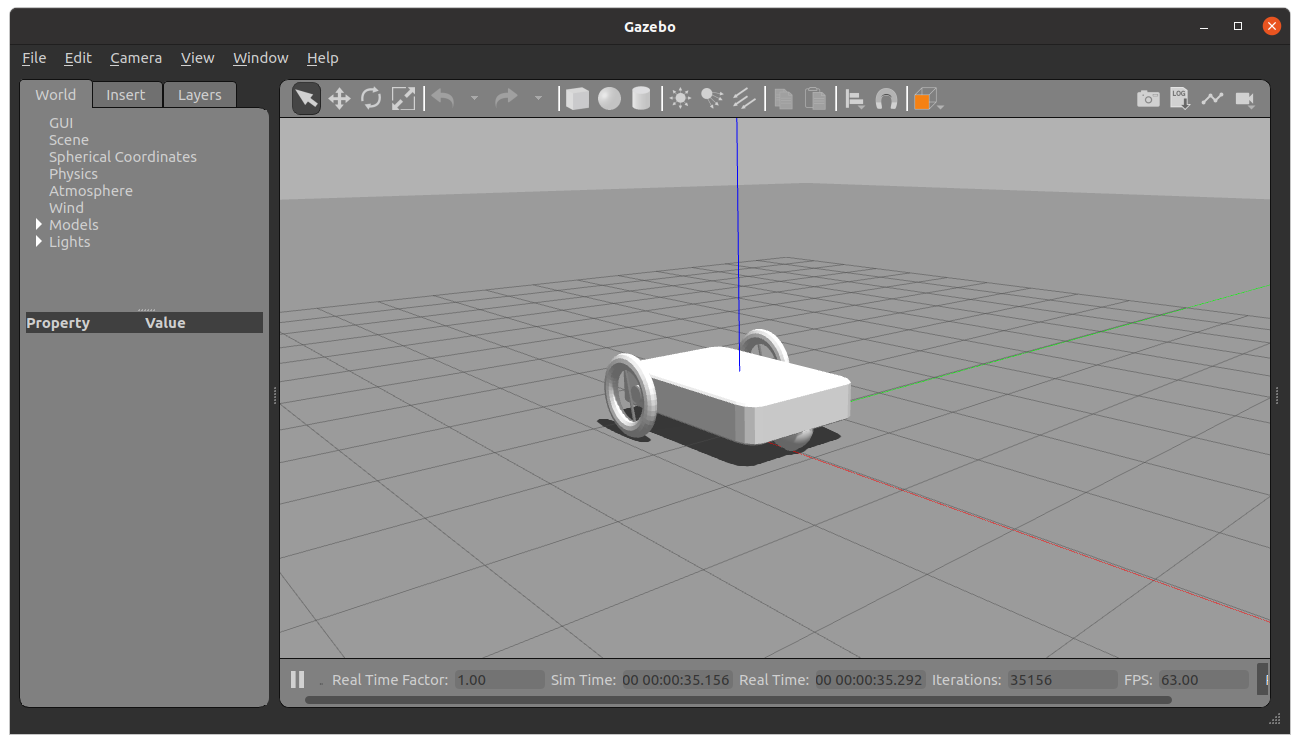The image size is (1300, 744).
Task: Select Physics in the World tree
Action: [73, 174]
